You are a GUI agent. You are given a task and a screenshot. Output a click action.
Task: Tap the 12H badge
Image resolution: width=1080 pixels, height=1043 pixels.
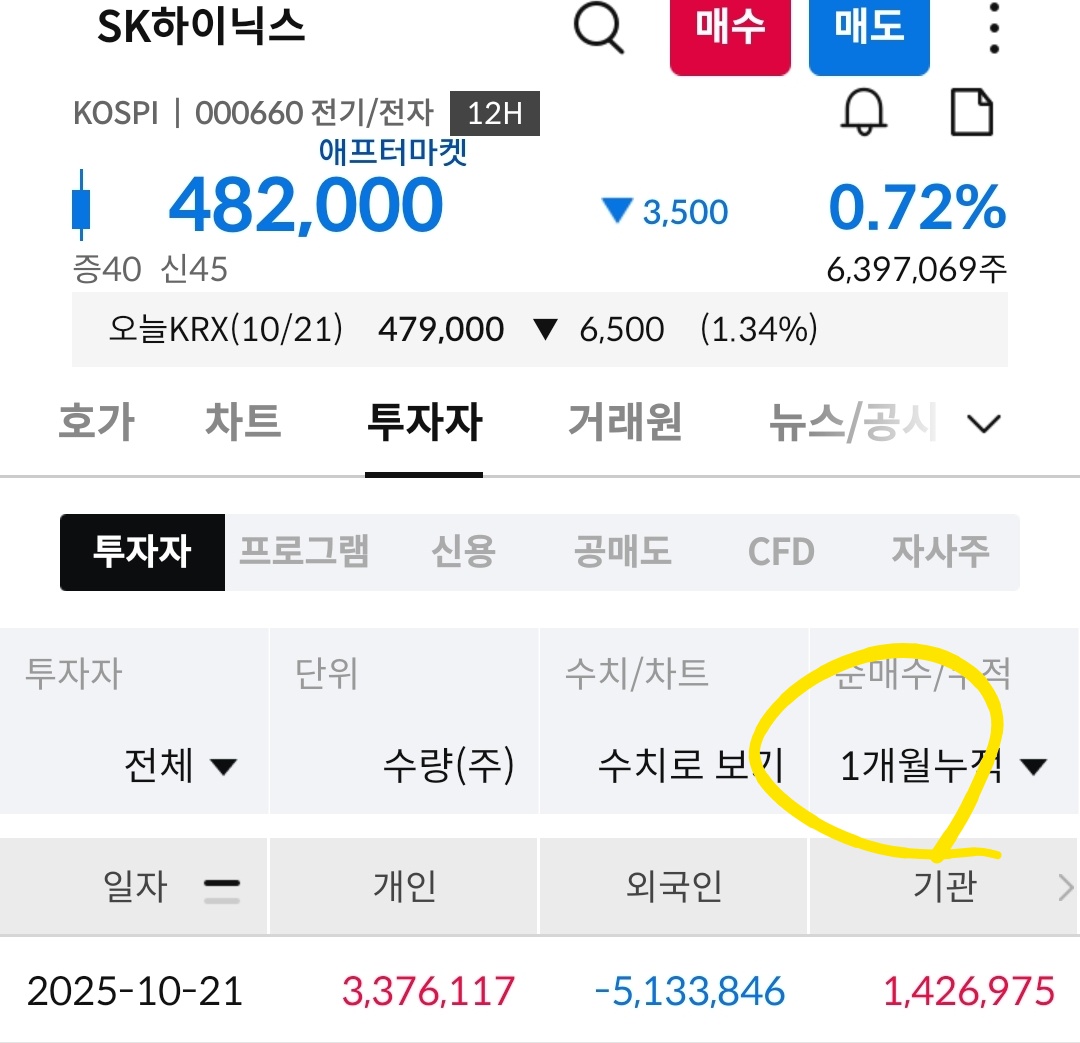click(495, 114)
